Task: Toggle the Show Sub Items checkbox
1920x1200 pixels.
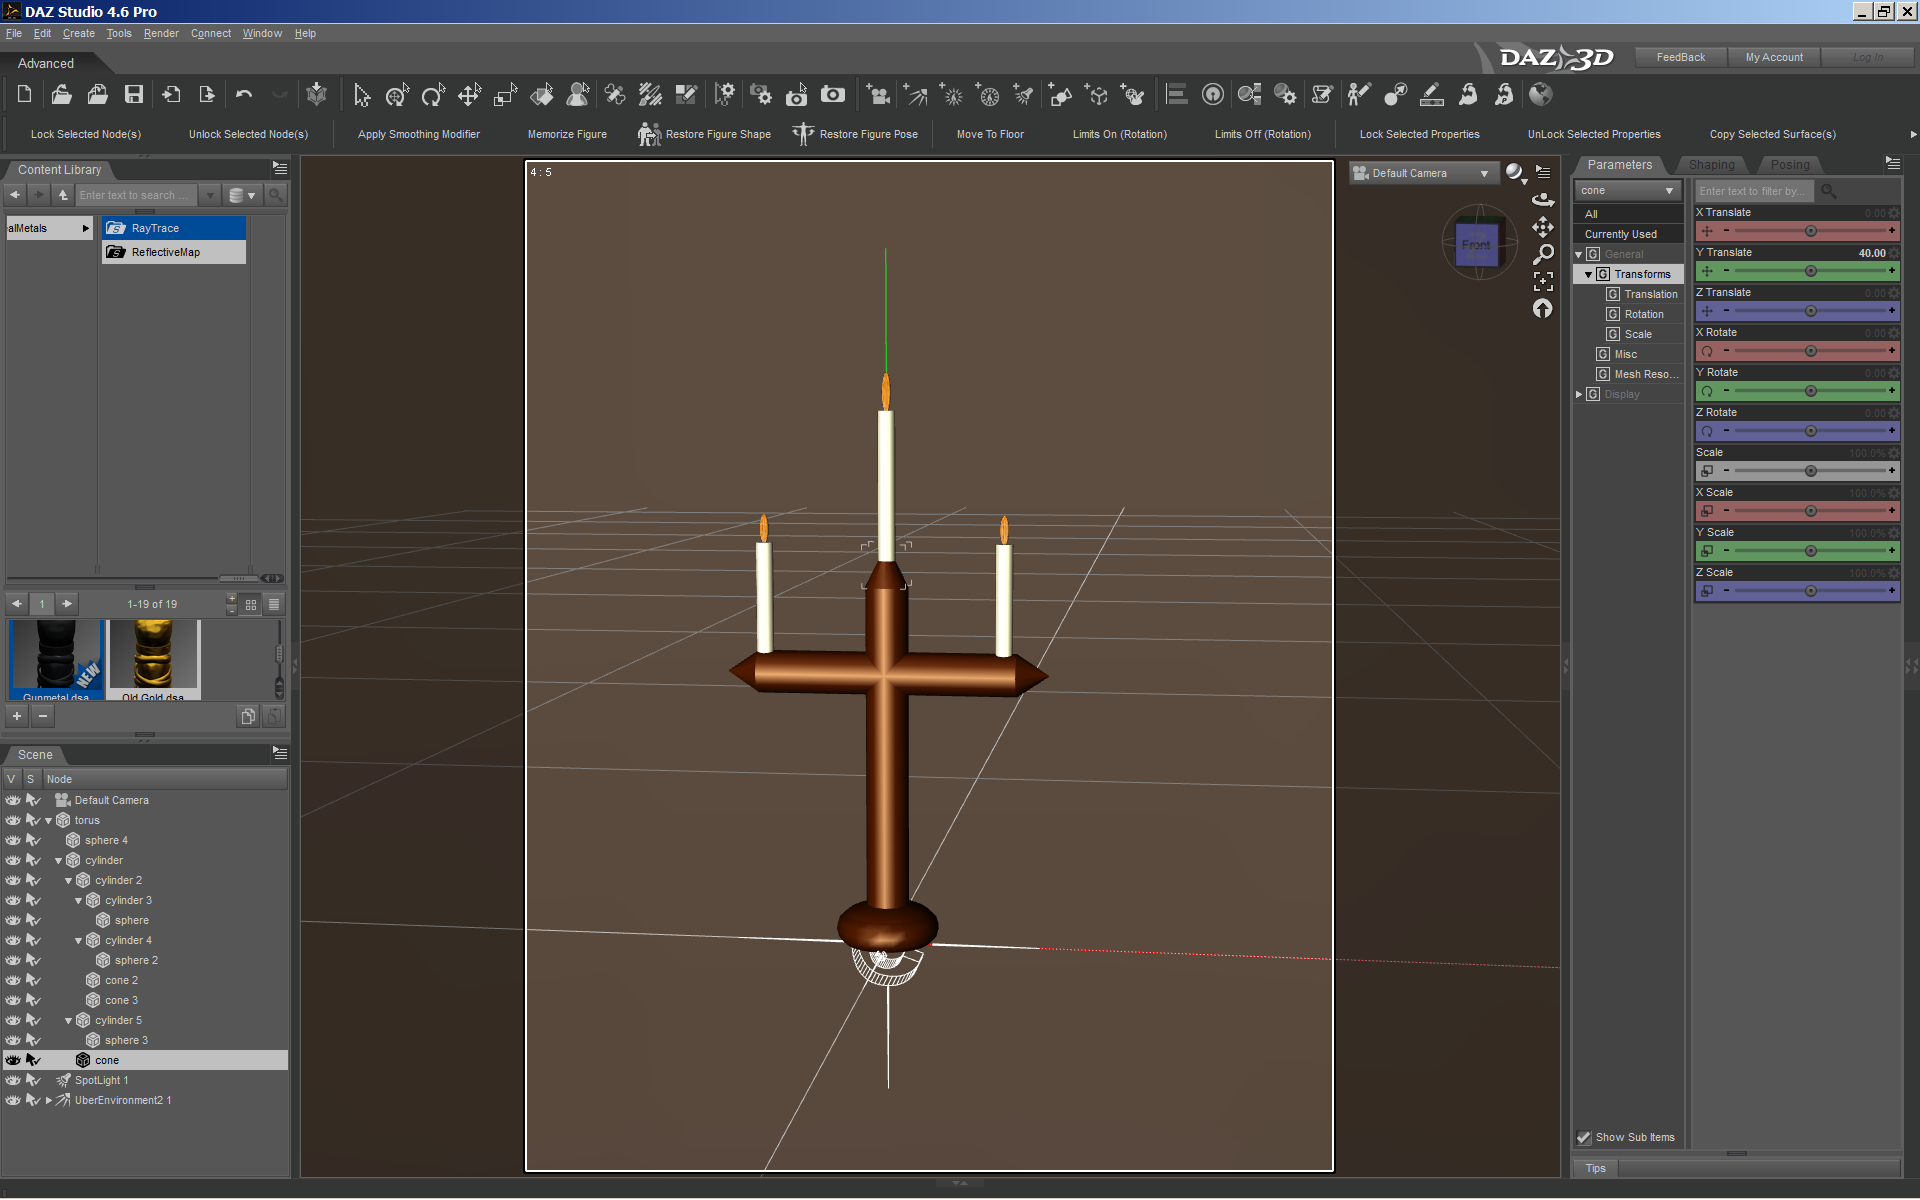Action: tap(1584, 1137)
